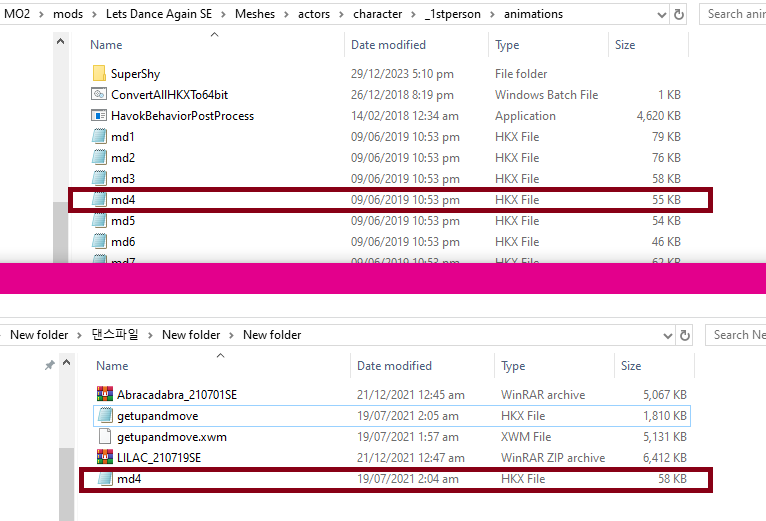The height and width of the screenshot is (521, 766).
Task: Click scroll-up arrow in lower window navigation pane
Action: (67, 363)
